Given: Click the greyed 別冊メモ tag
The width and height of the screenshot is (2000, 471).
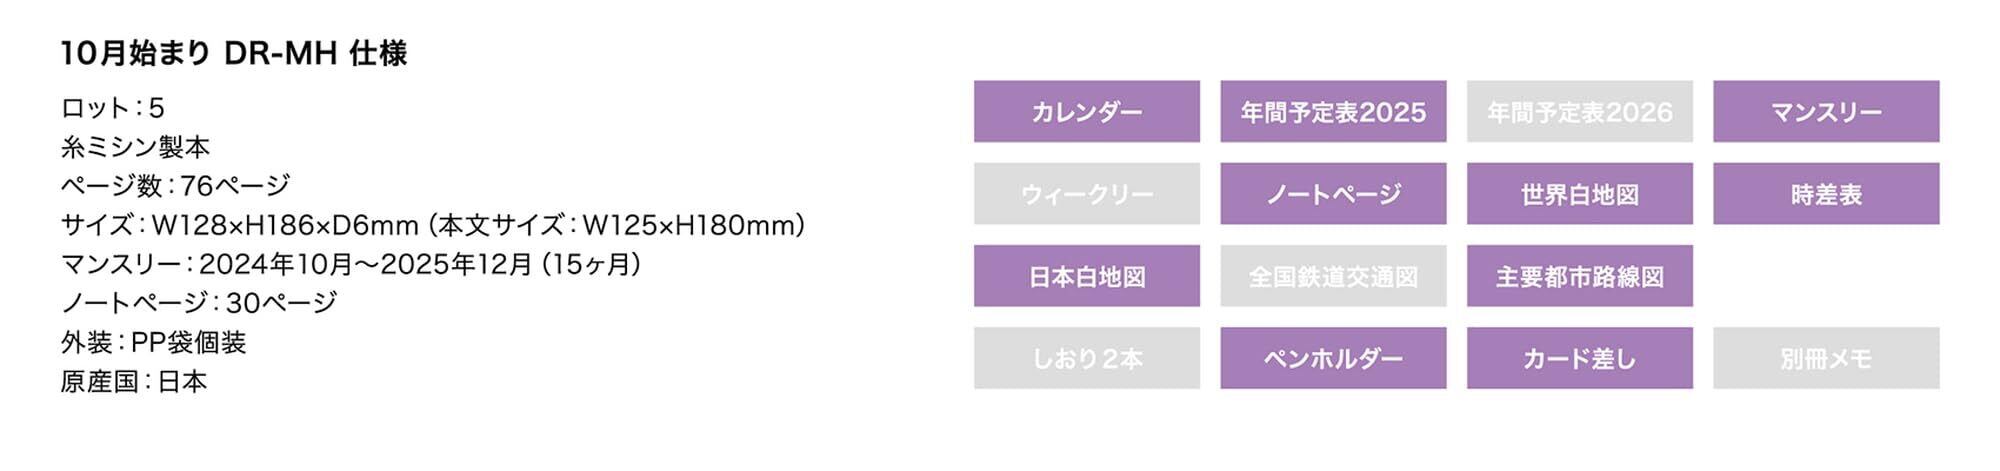Looking at the screenshot, I should 1825,358.
